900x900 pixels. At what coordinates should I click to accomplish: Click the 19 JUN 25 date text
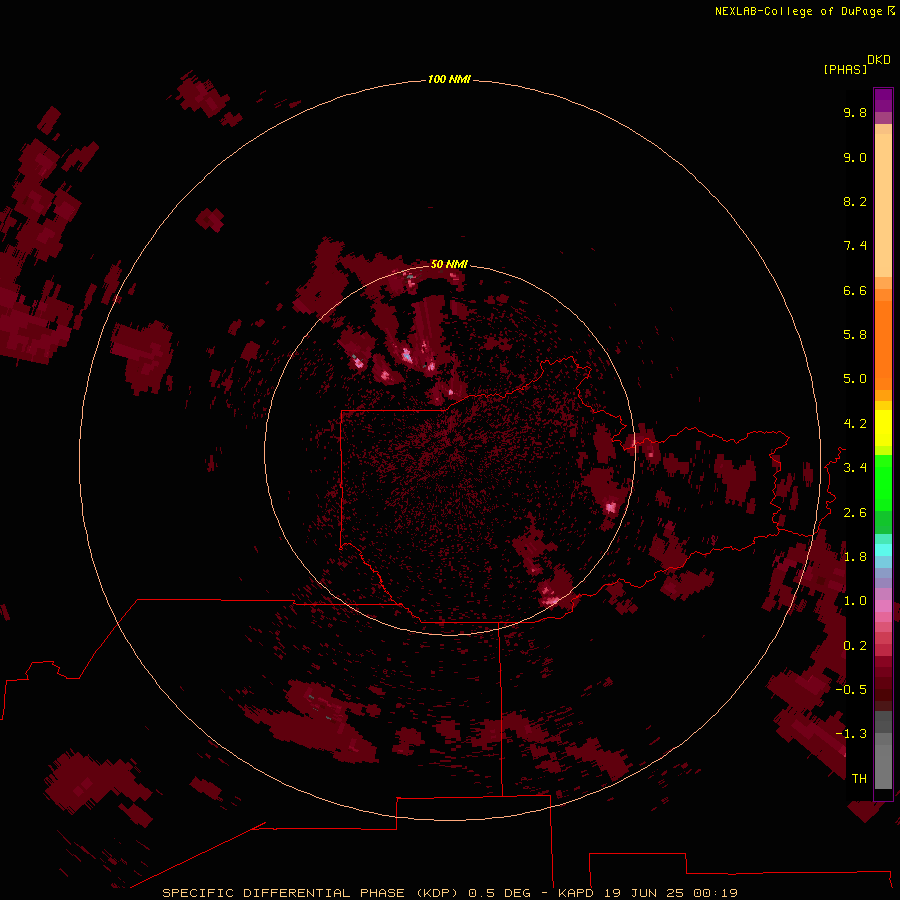point(644,893)
